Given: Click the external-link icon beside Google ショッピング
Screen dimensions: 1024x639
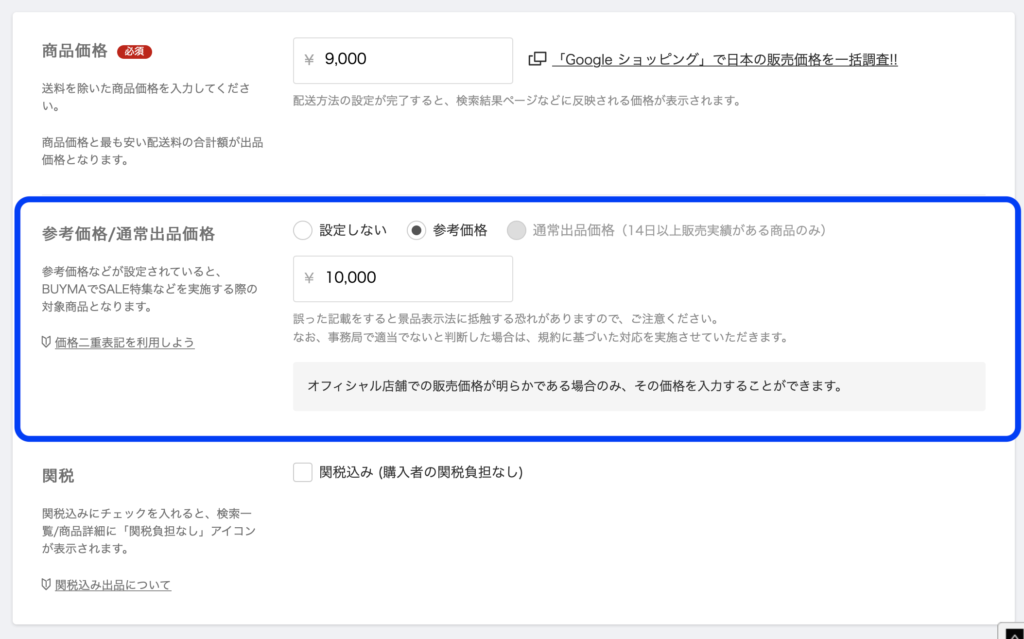Looking at the screenshot, I should (537, 59).
